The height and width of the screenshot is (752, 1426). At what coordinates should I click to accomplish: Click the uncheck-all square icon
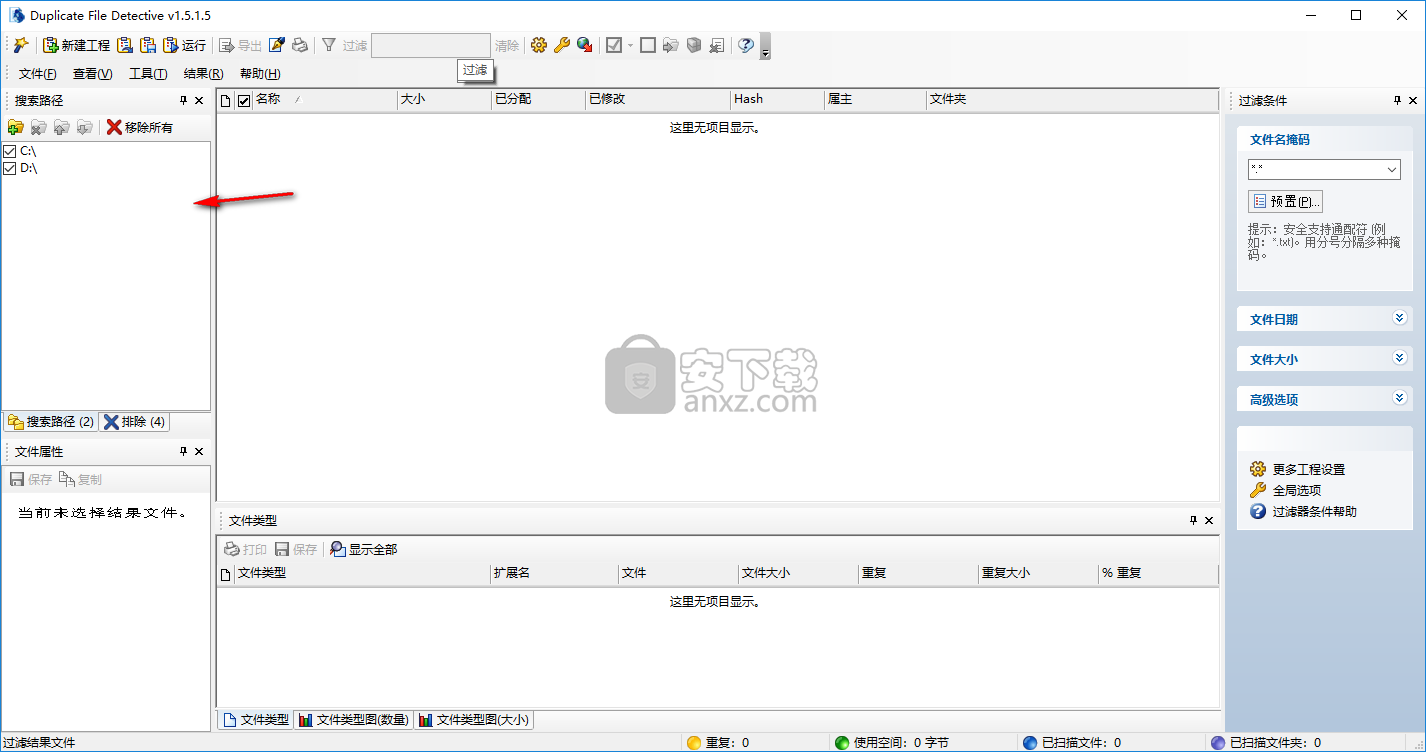648,45
